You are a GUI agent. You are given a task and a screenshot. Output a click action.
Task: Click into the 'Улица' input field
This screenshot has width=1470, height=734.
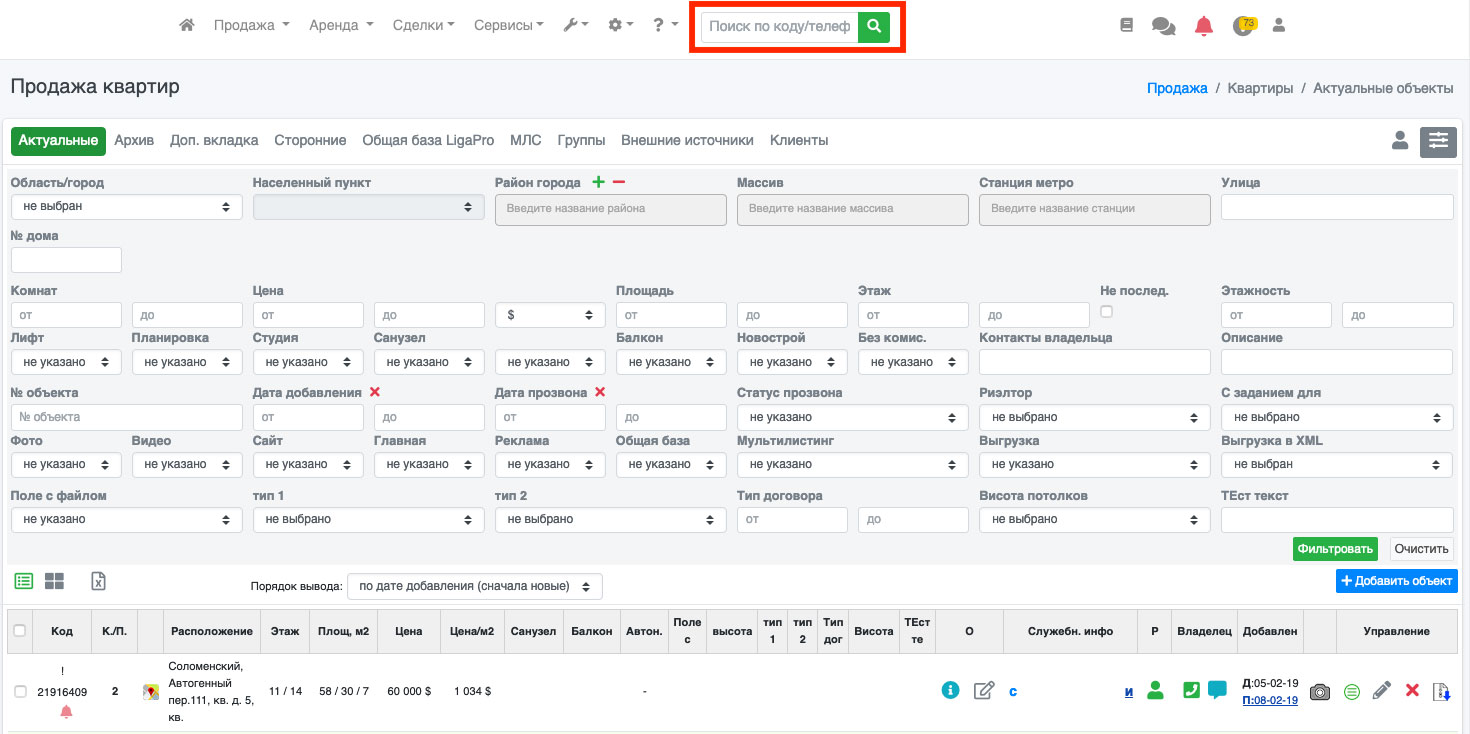[x=1336, y=207]
